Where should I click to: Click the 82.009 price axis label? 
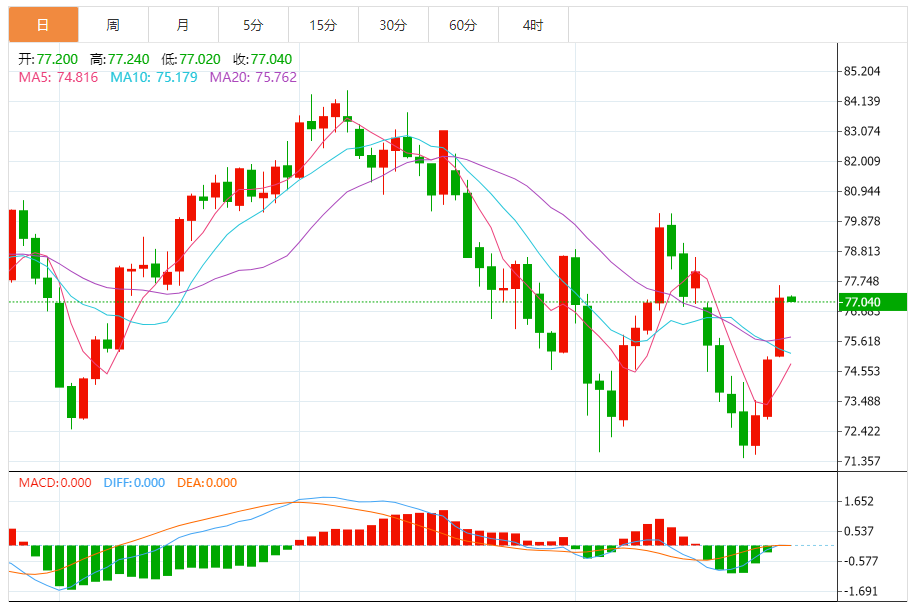(862, 161)
